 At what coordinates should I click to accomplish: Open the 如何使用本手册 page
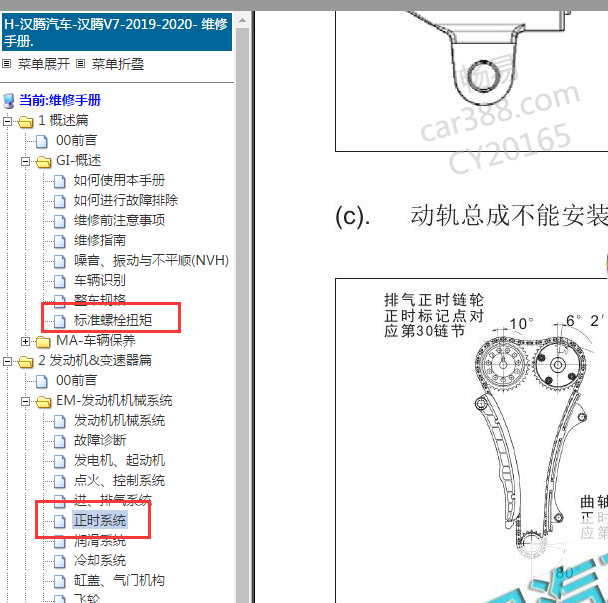coord(119,180)
